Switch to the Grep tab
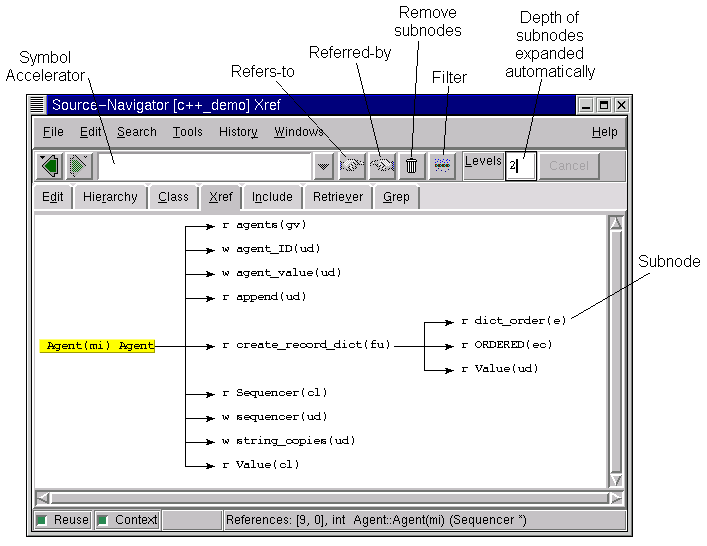Screen dimensions: 707x546 396,197
